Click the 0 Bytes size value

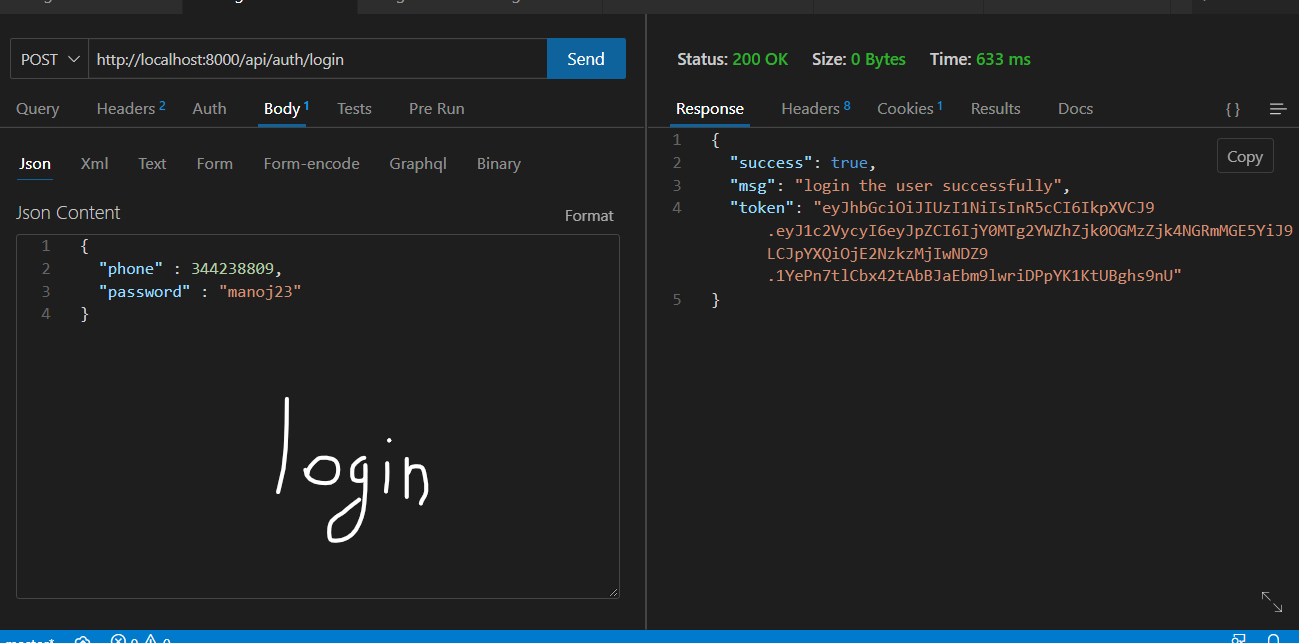pyautogui.click(x=878, y=59)
